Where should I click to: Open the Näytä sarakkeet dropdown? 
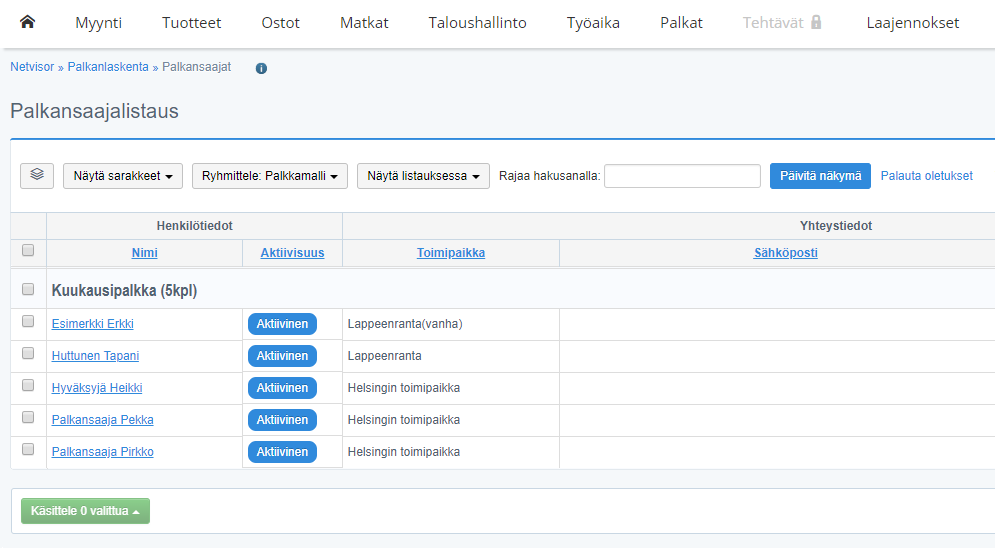coord(123,176)
